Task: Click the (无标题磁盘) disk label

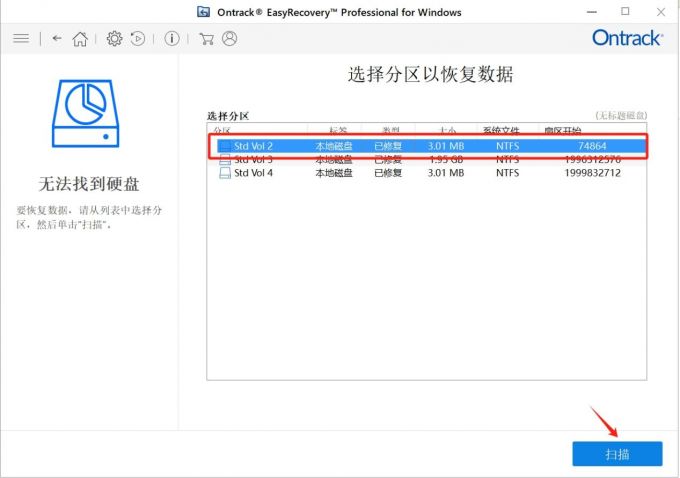Action: (621, 115)
